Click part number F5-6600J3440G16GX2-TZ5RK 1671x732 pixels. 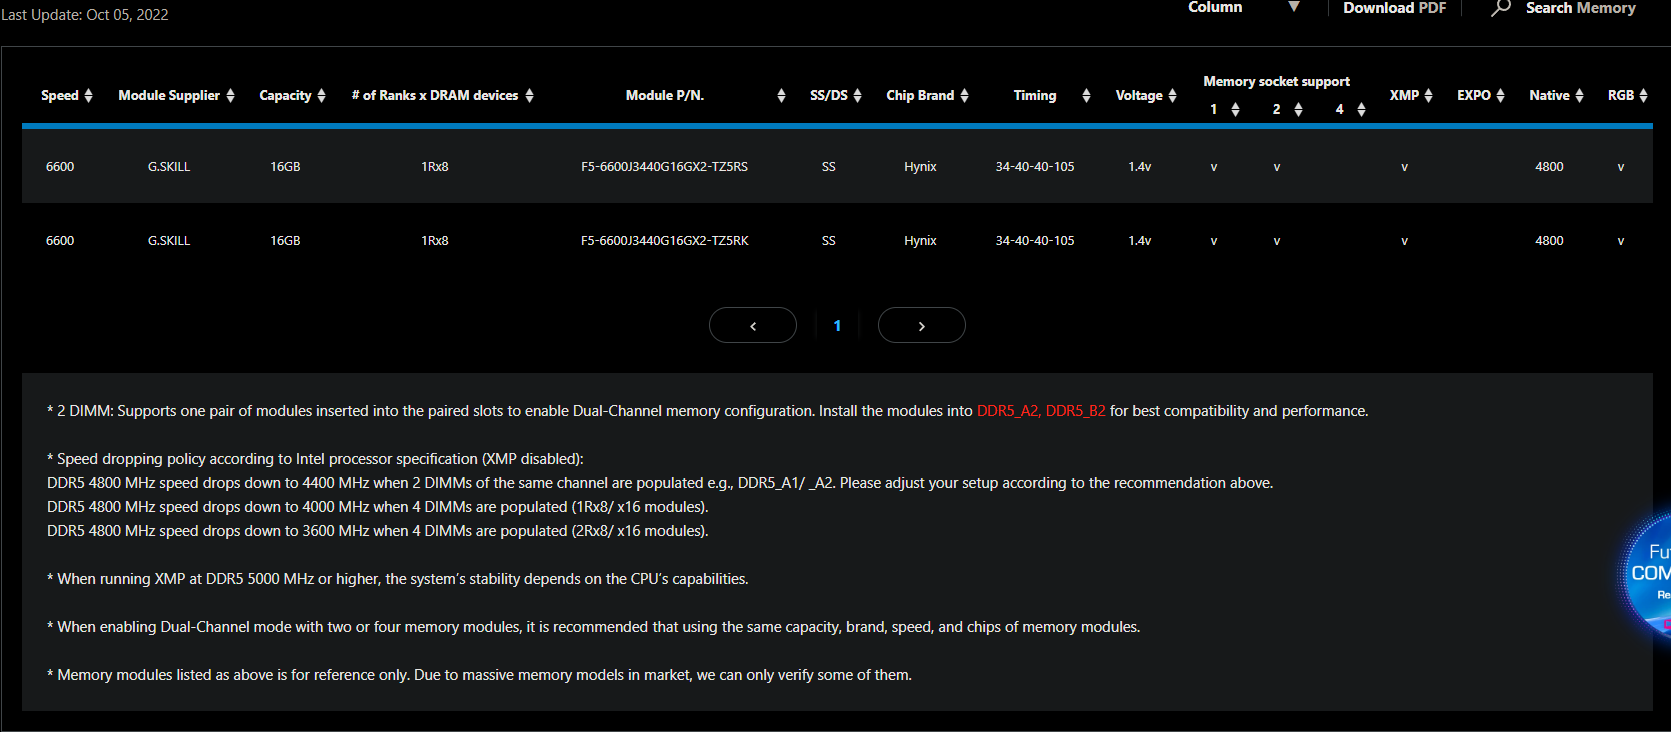pyautogui.click(x=664, y=241)
